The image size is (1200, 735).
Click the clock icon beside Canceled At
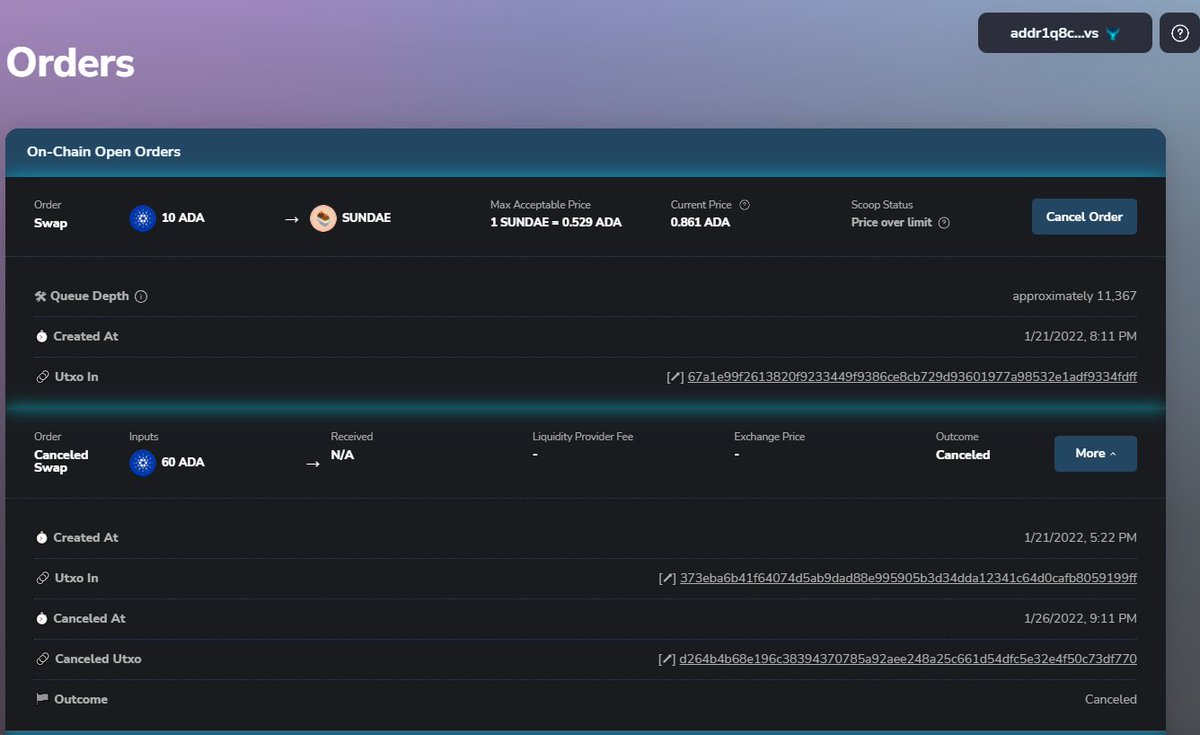pyautogui.click(x=41, y=619)
